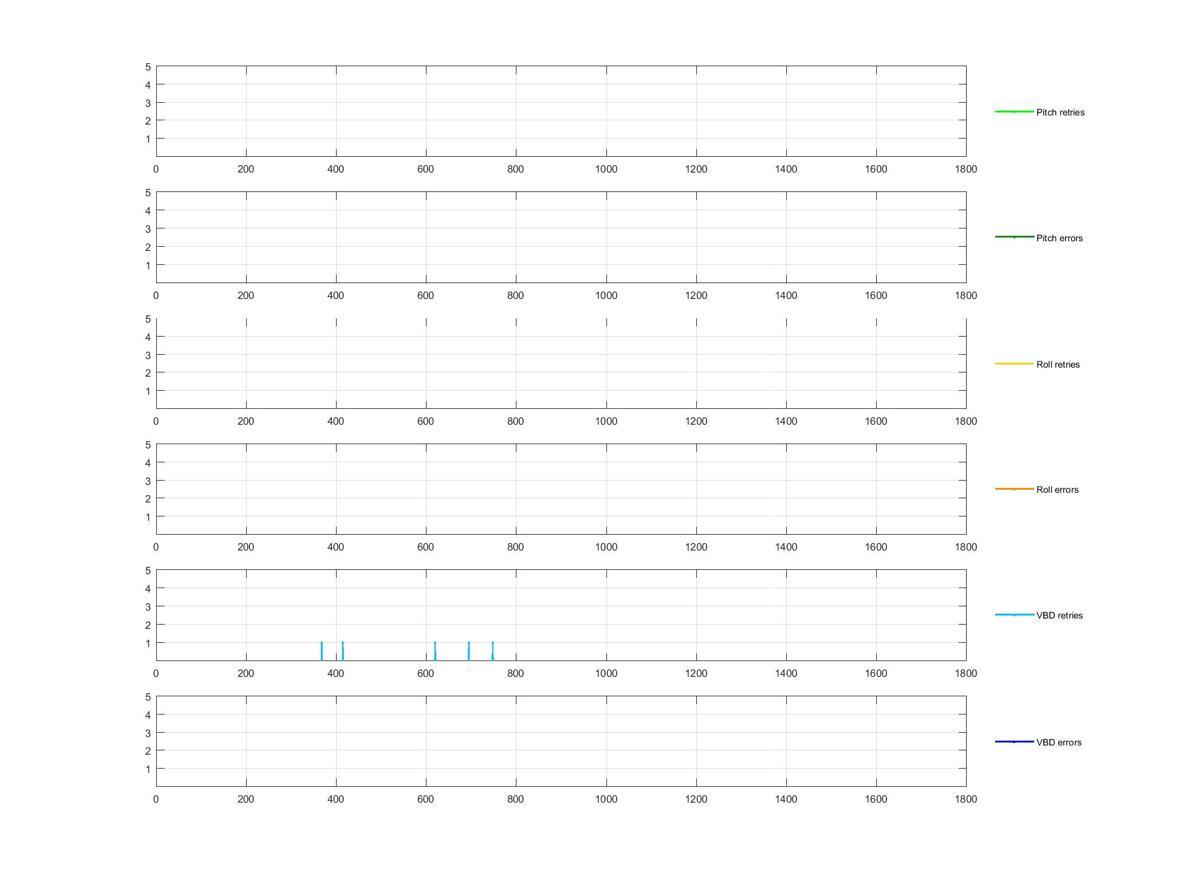Click the y-axis 3 label of Pitch errors plot

148,229
